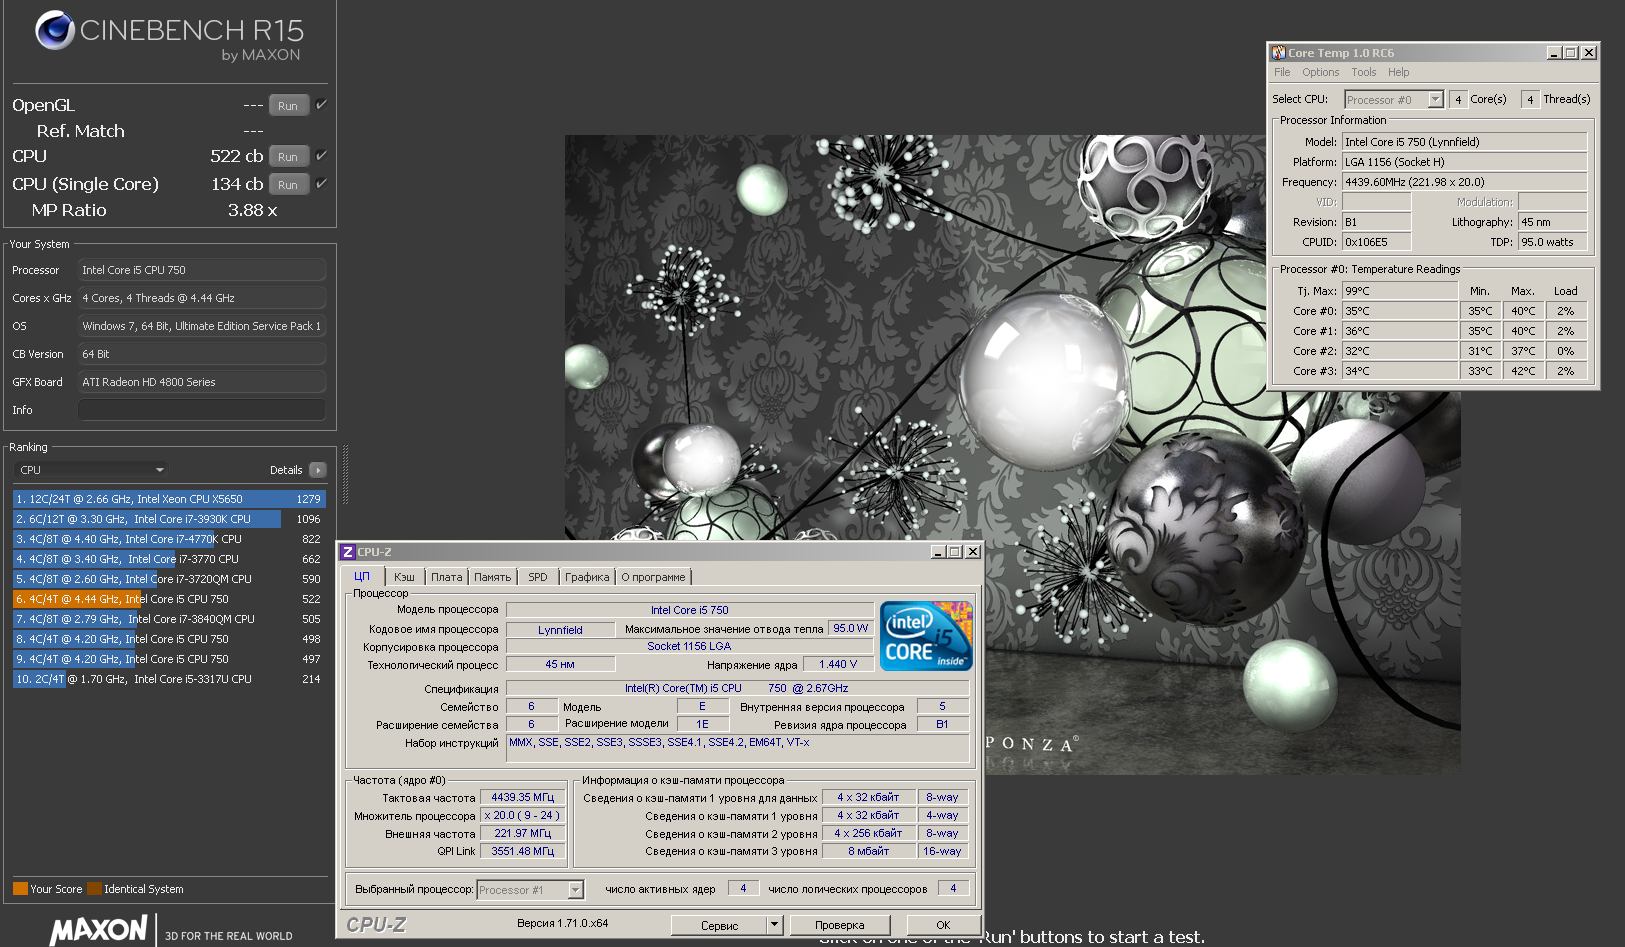1625x947 pixels.
Task: Select ranking row 10 Core i5-3317U
Action: click(x=168, y=679)
